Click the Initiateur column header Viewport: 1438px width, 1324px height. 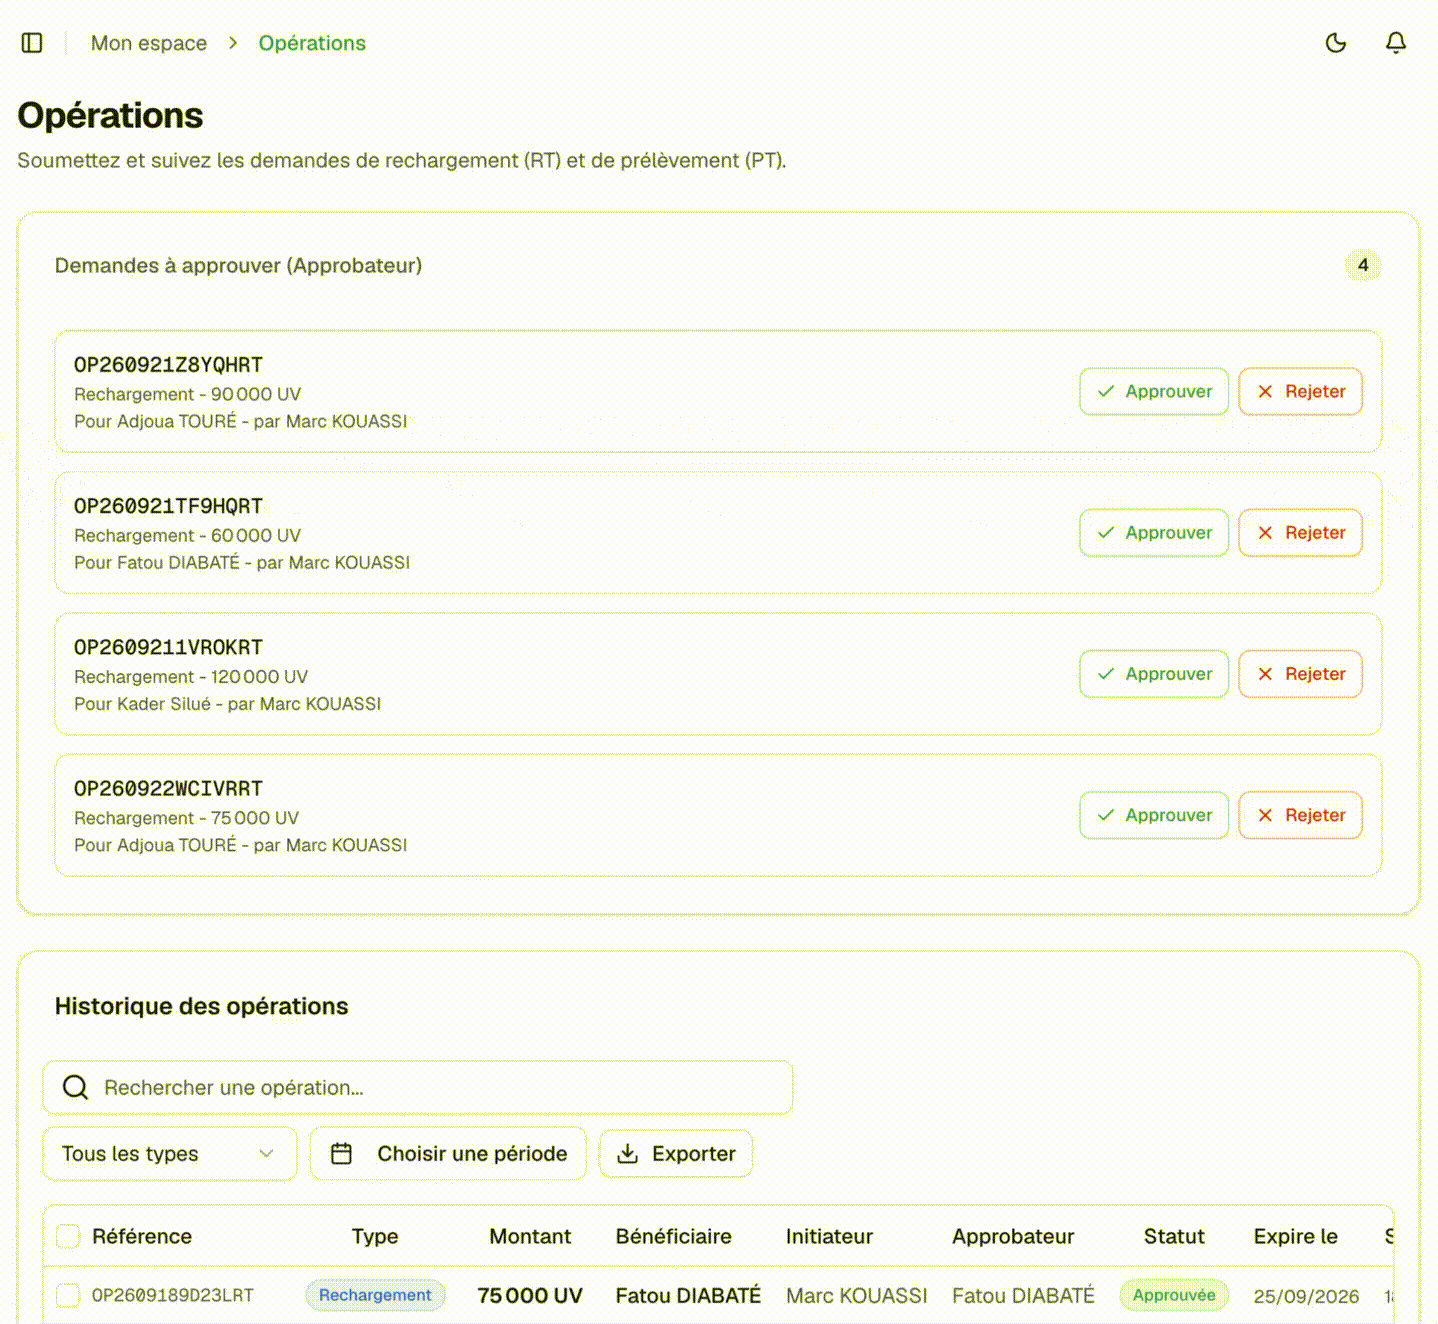[829, 1236]
